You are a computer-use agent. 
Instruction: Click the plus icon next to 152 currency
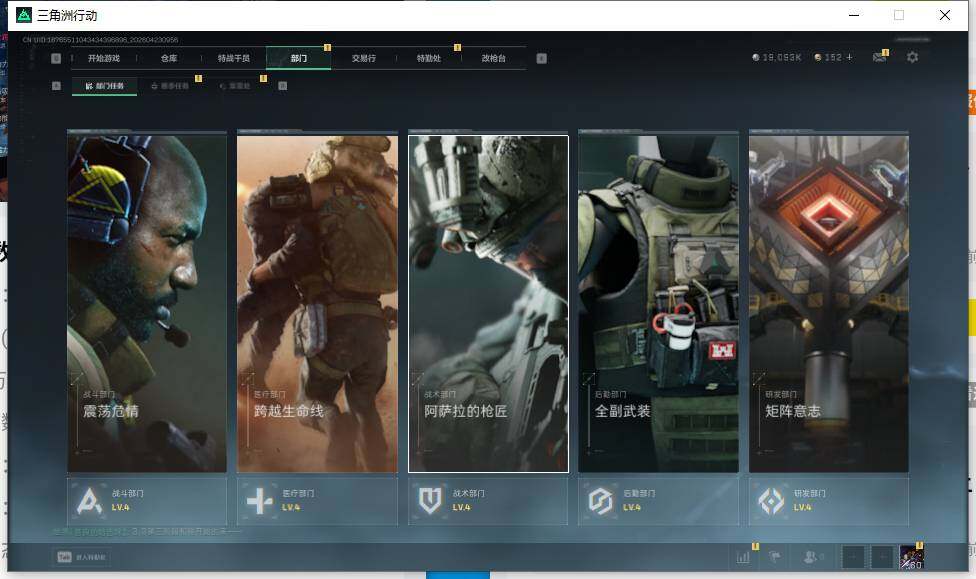pyautogui.click(x=849, y=57)
